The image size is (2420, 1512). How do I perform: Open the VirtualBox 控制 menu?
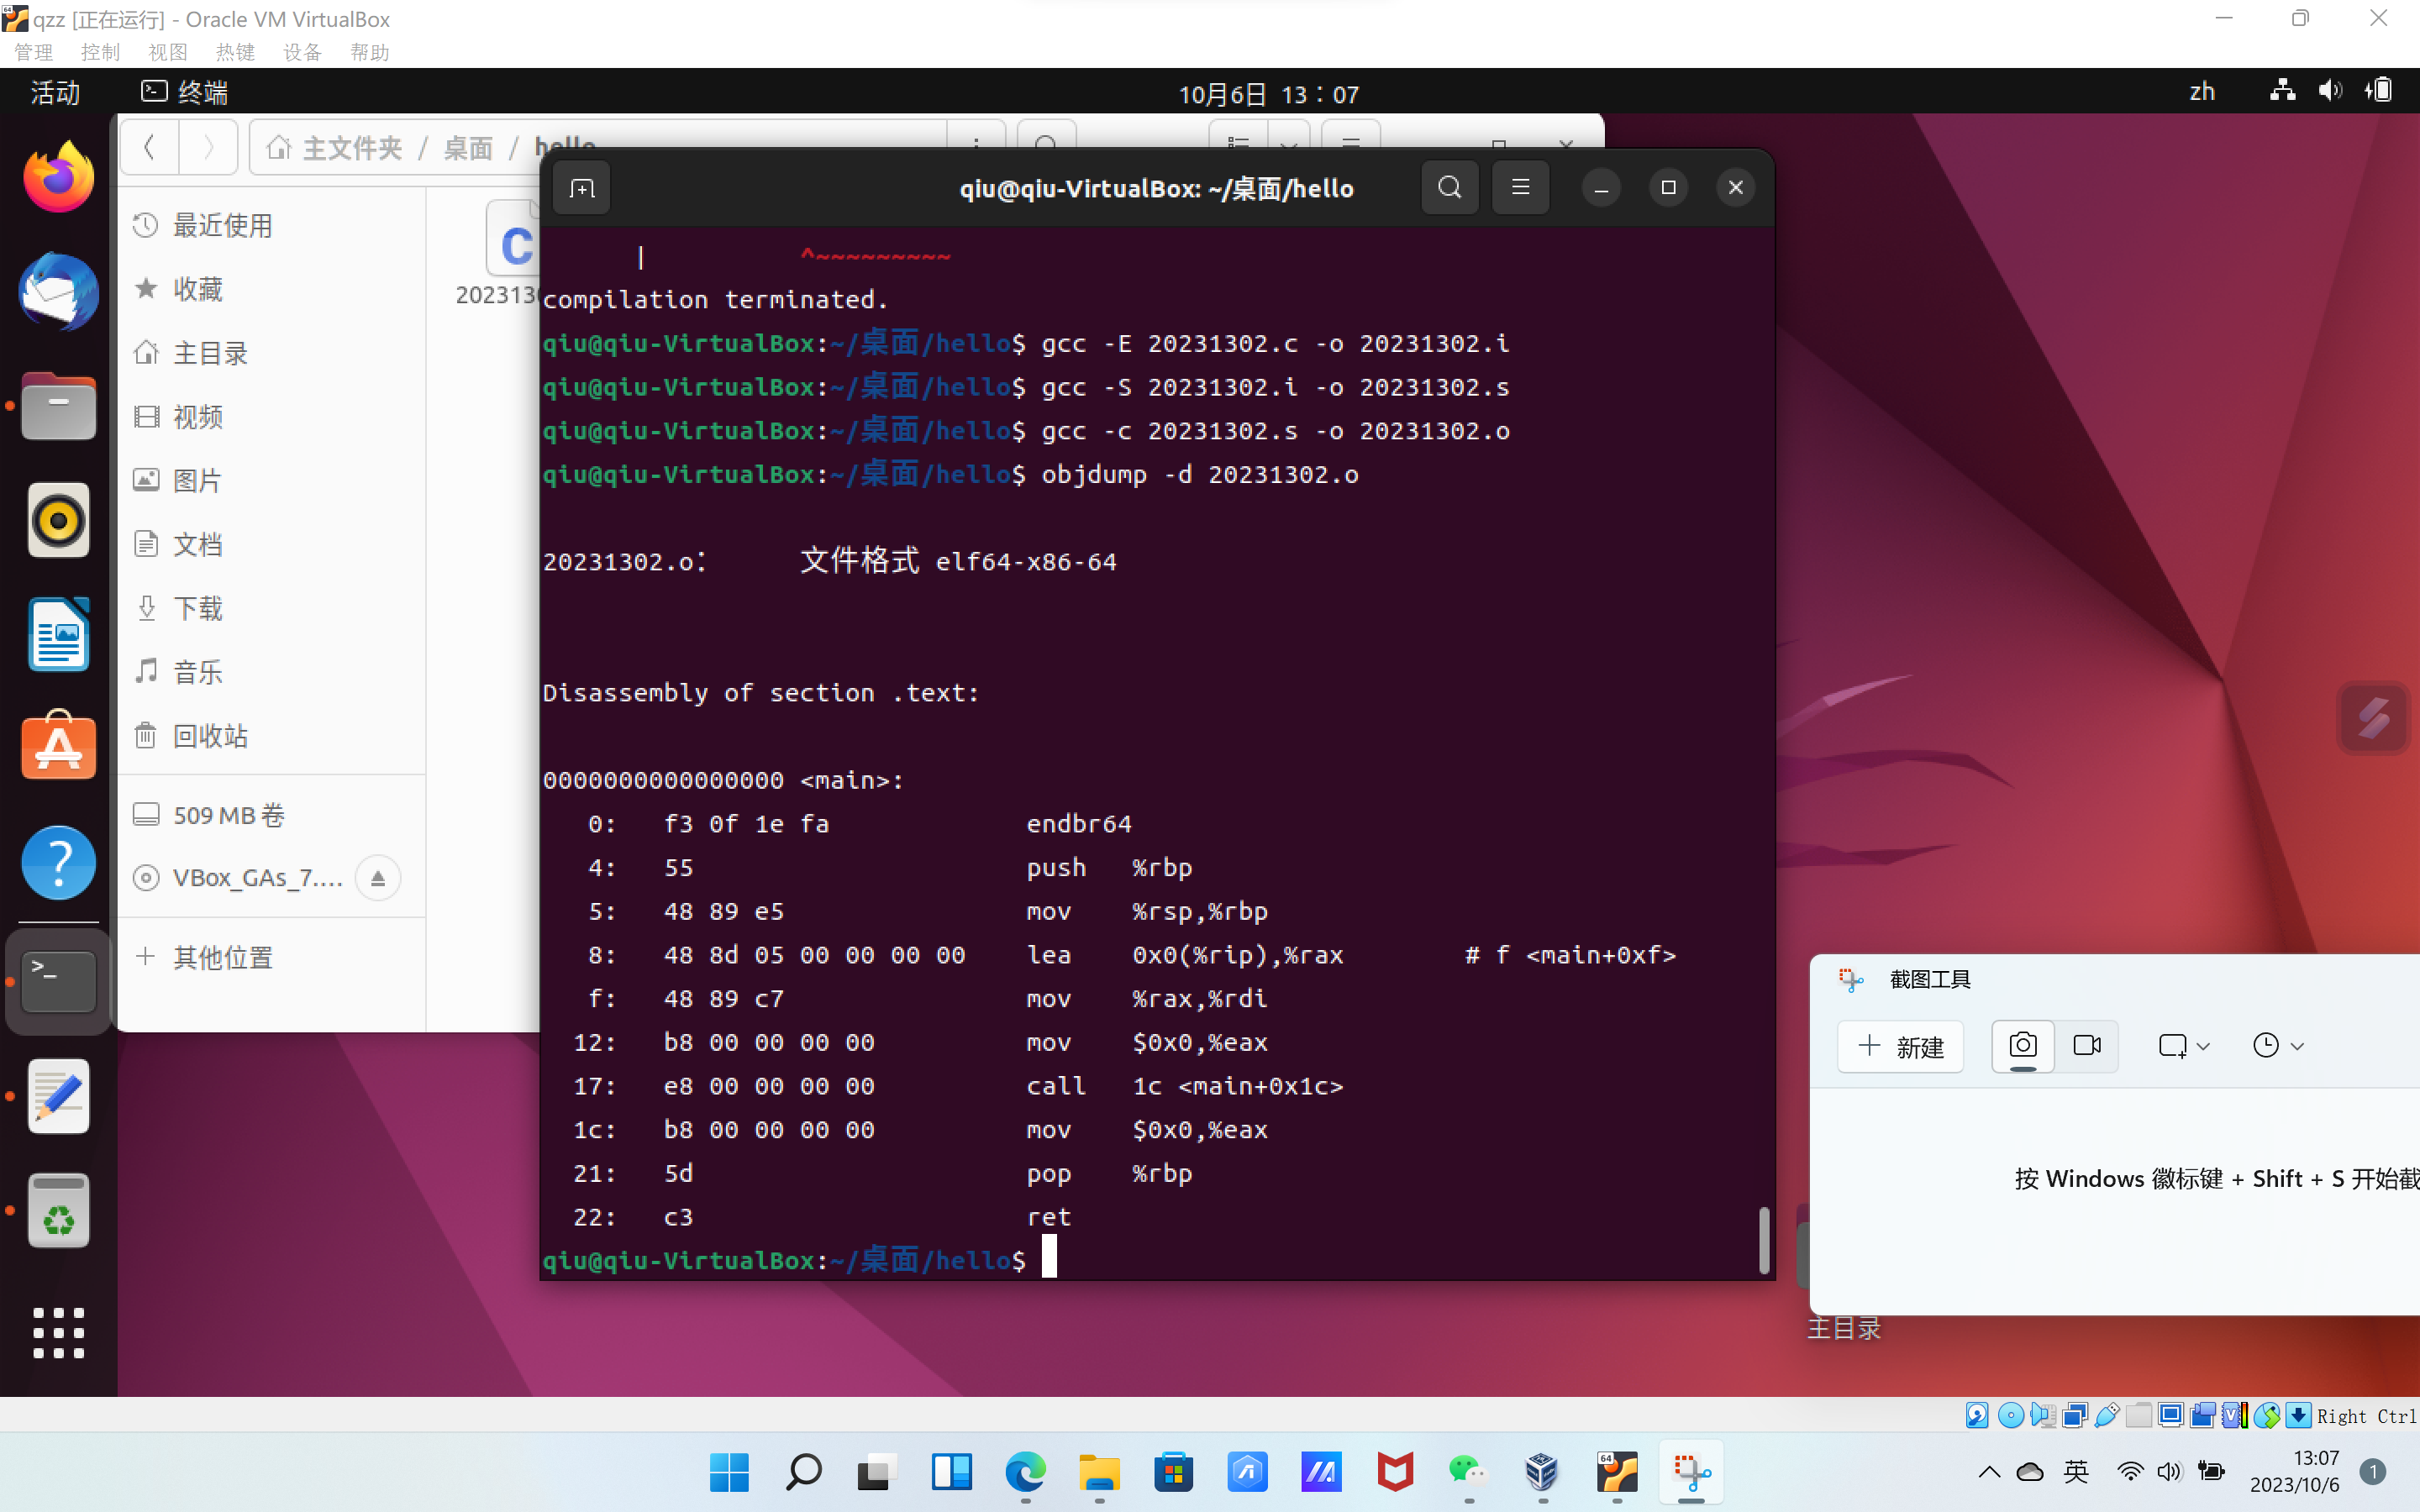(100, 52)
